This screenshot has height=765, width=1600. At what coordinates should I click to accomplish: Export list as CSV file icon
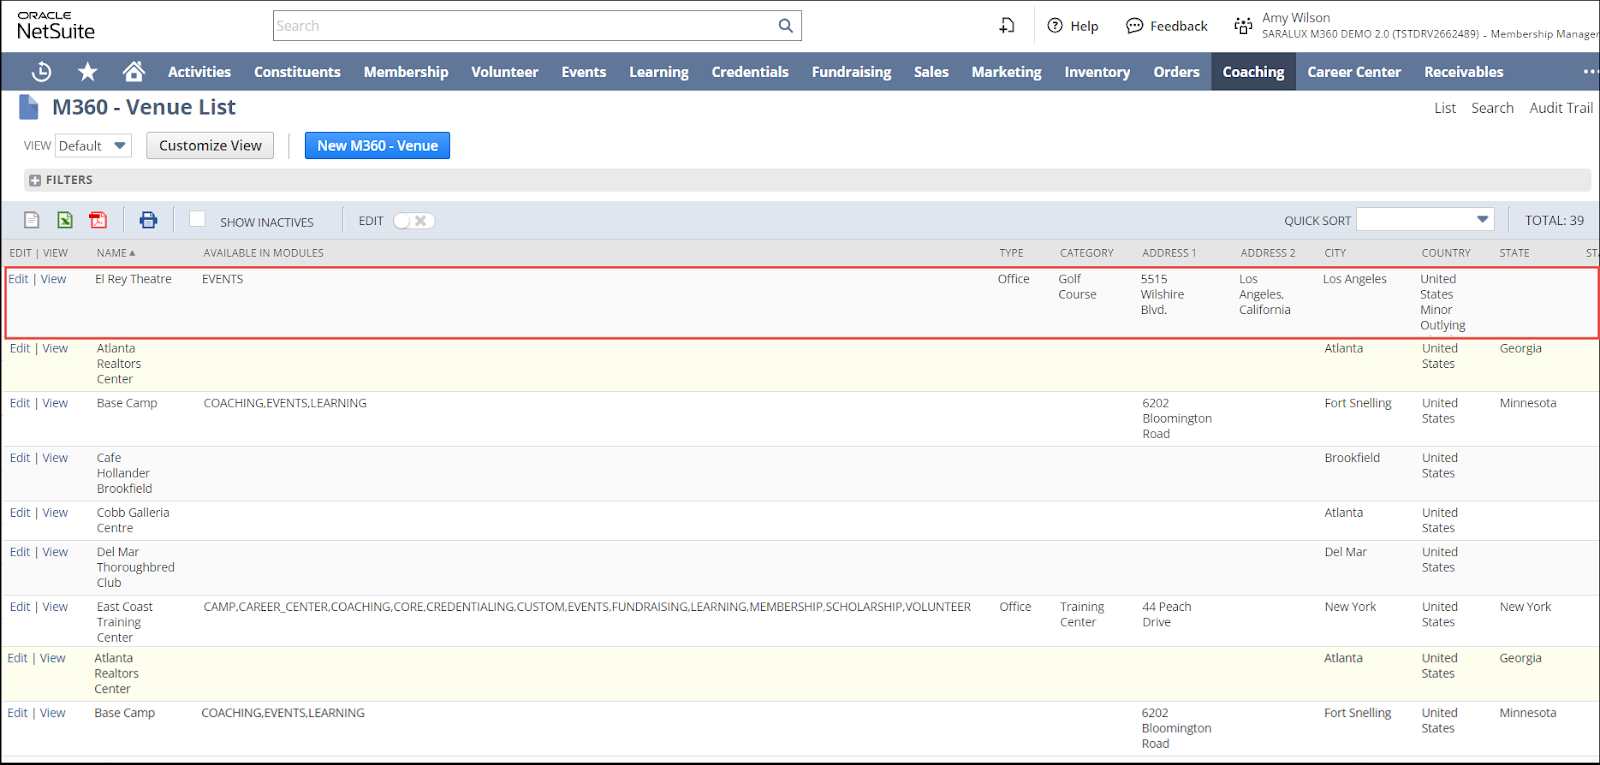click(32, 220)
